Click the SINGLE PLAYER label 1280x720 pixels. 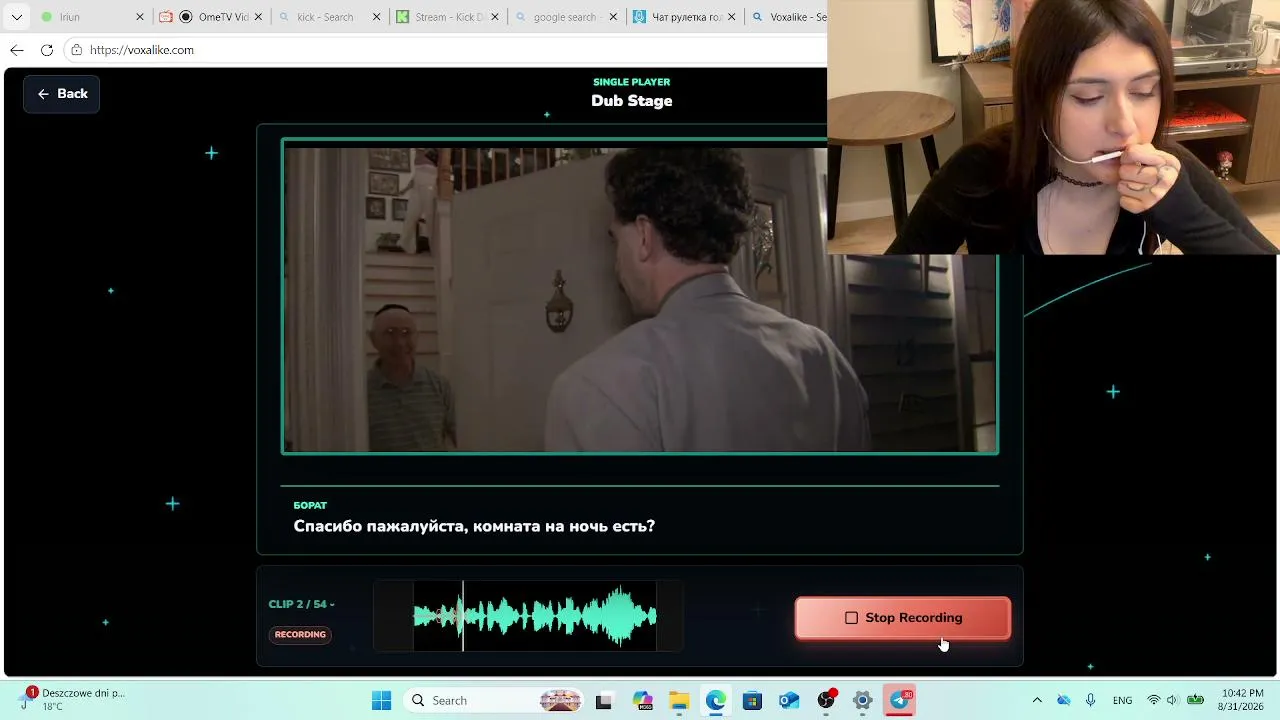632,82
